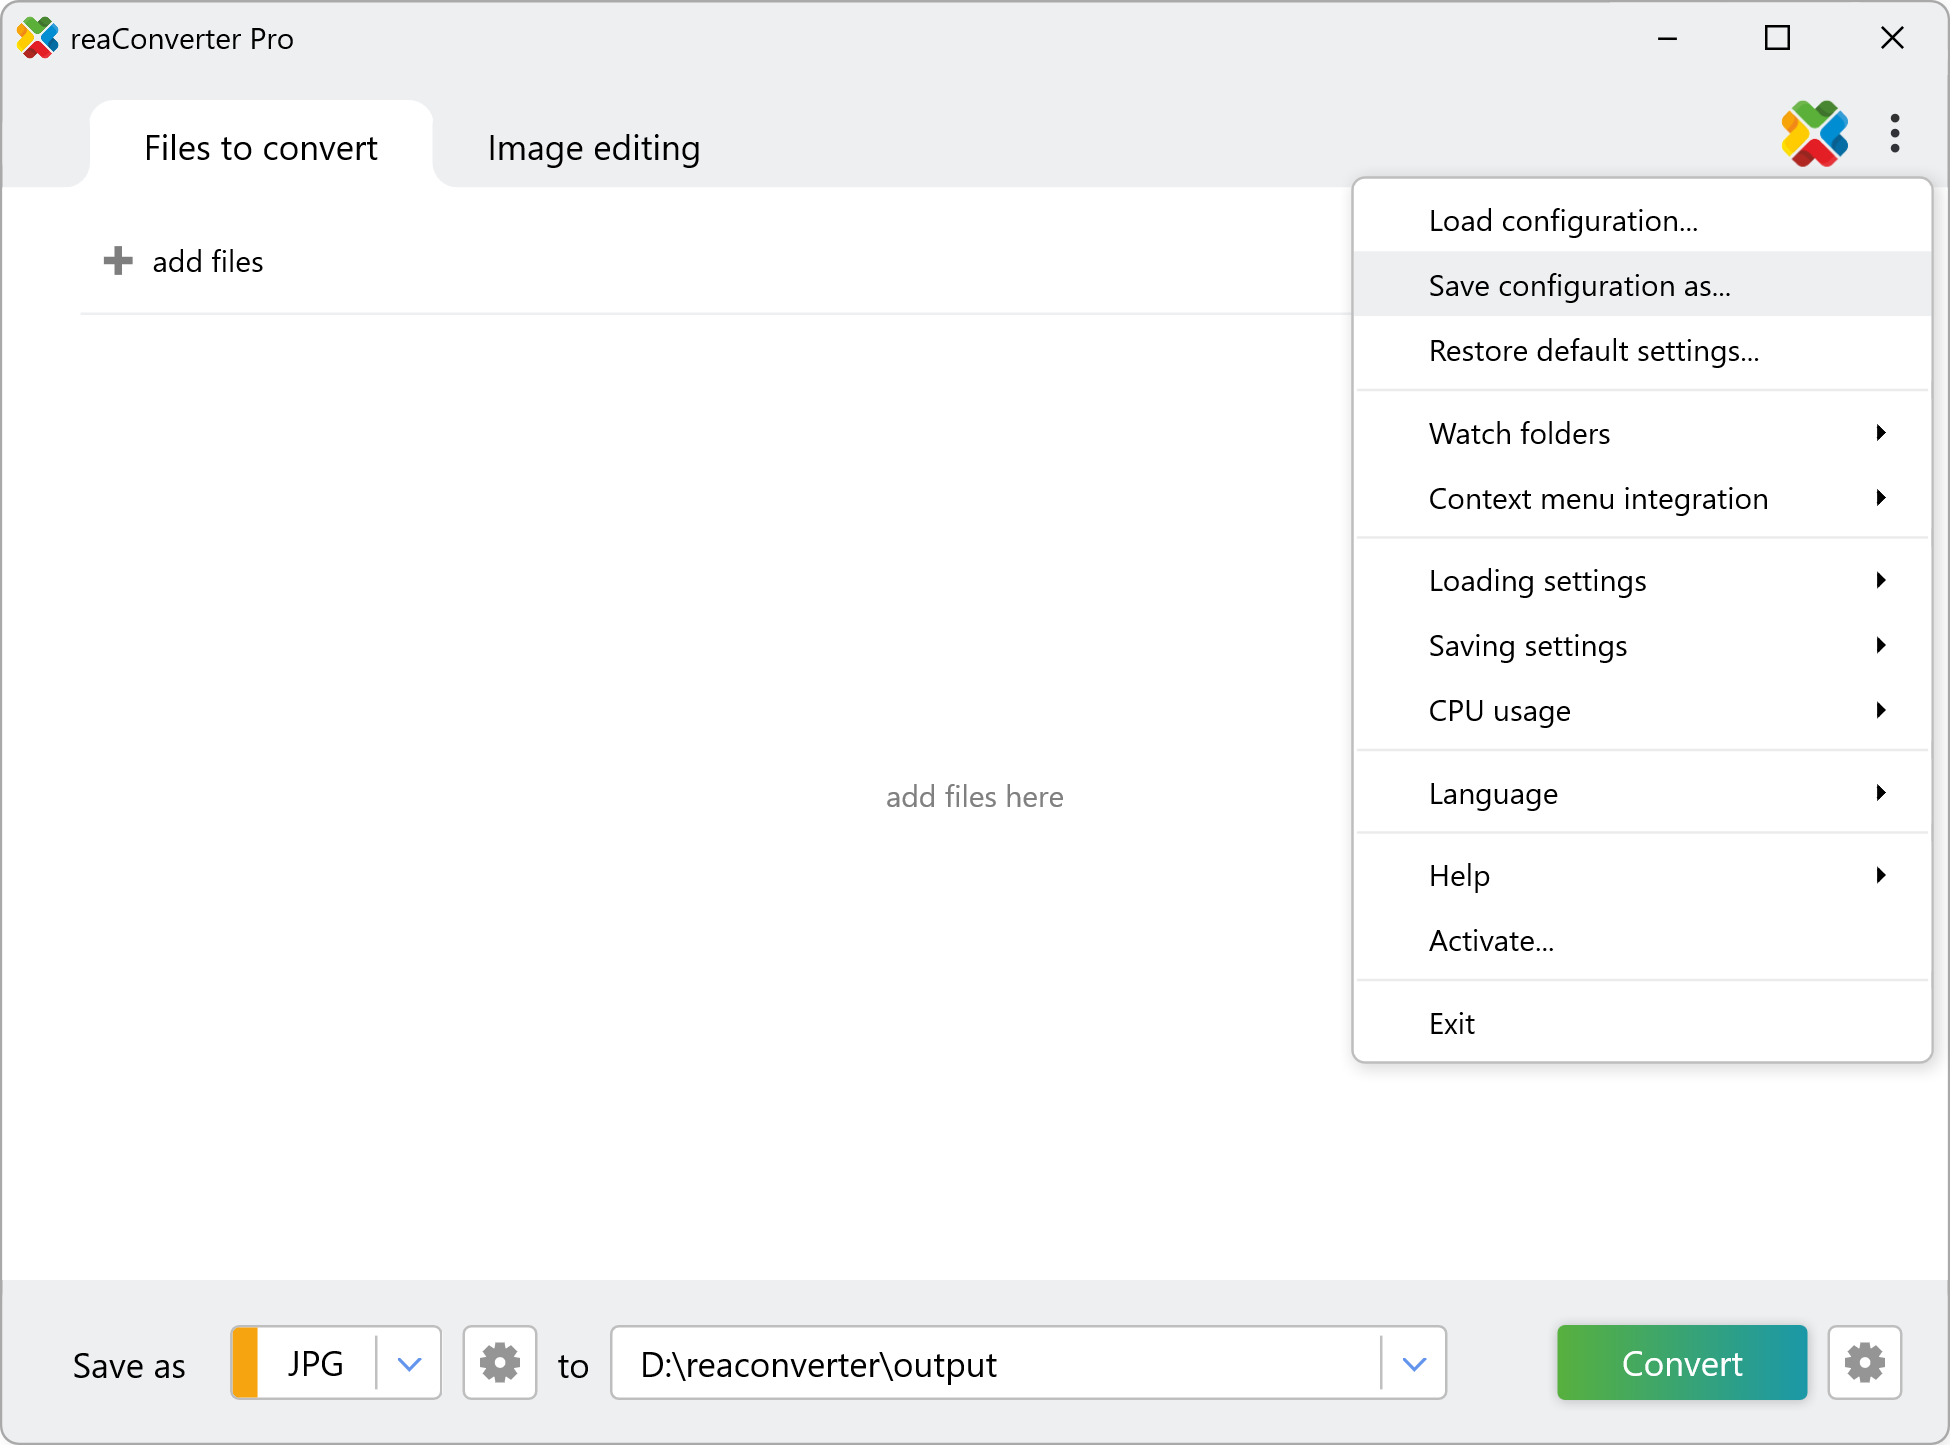
Task: Click the plus icon beside add files
Action: point(118,261)
